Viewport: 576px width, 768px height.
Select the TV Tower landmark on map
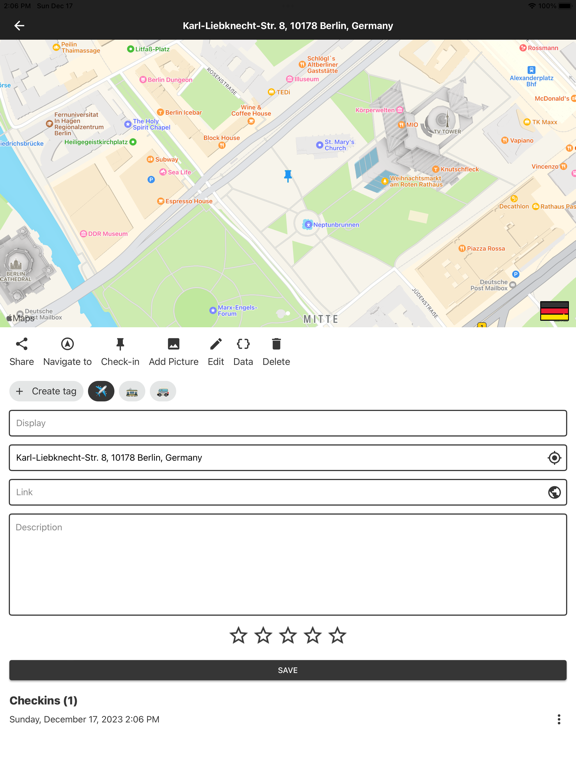click(x=443, y=120)
